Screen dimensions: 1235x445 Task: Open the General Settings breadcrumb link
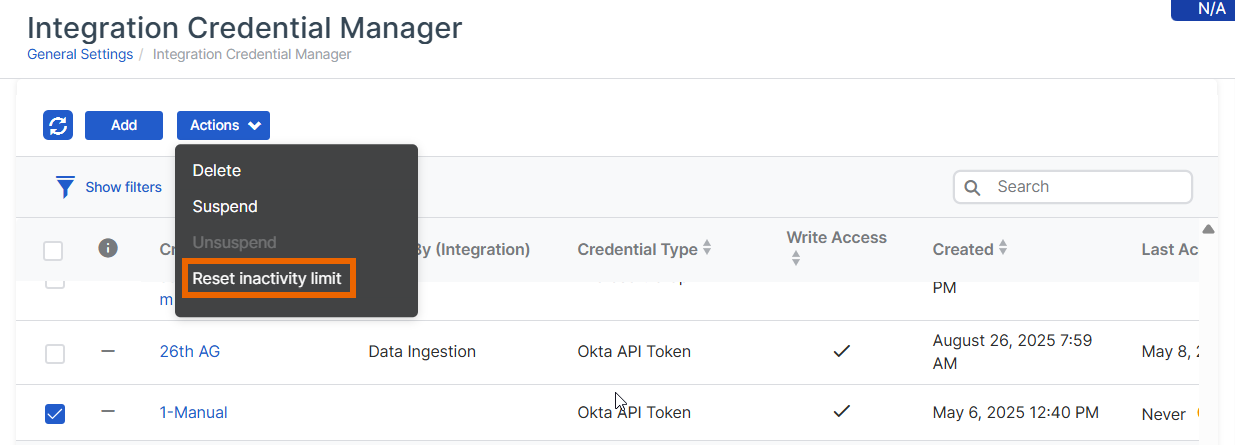tap(80, 54)
